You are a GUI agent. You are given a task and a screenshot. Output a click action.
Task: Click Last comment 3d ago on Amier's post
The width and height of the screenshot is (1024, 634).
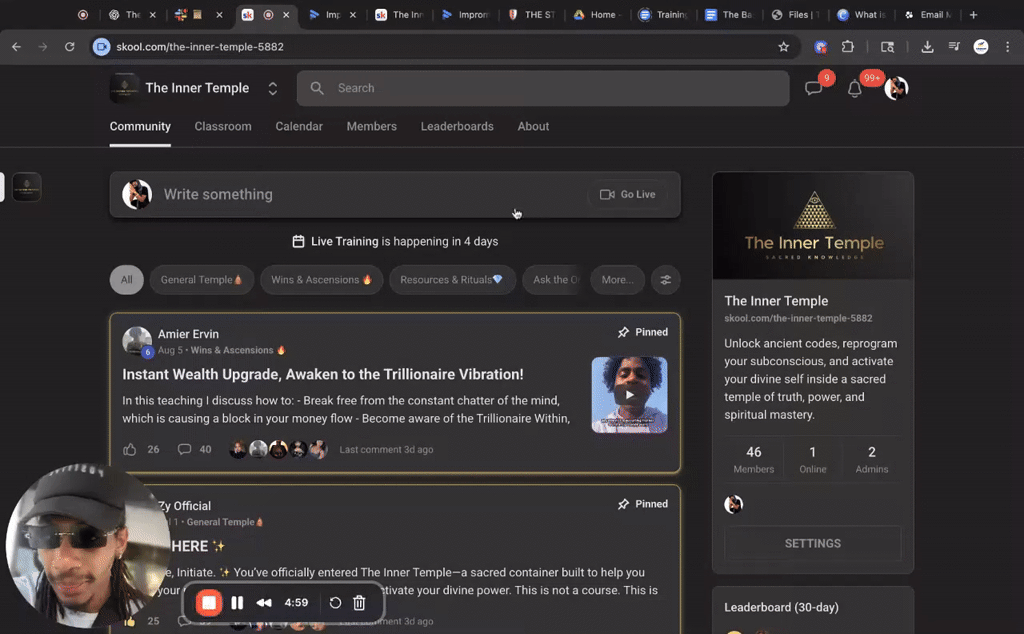pos(386,449)
